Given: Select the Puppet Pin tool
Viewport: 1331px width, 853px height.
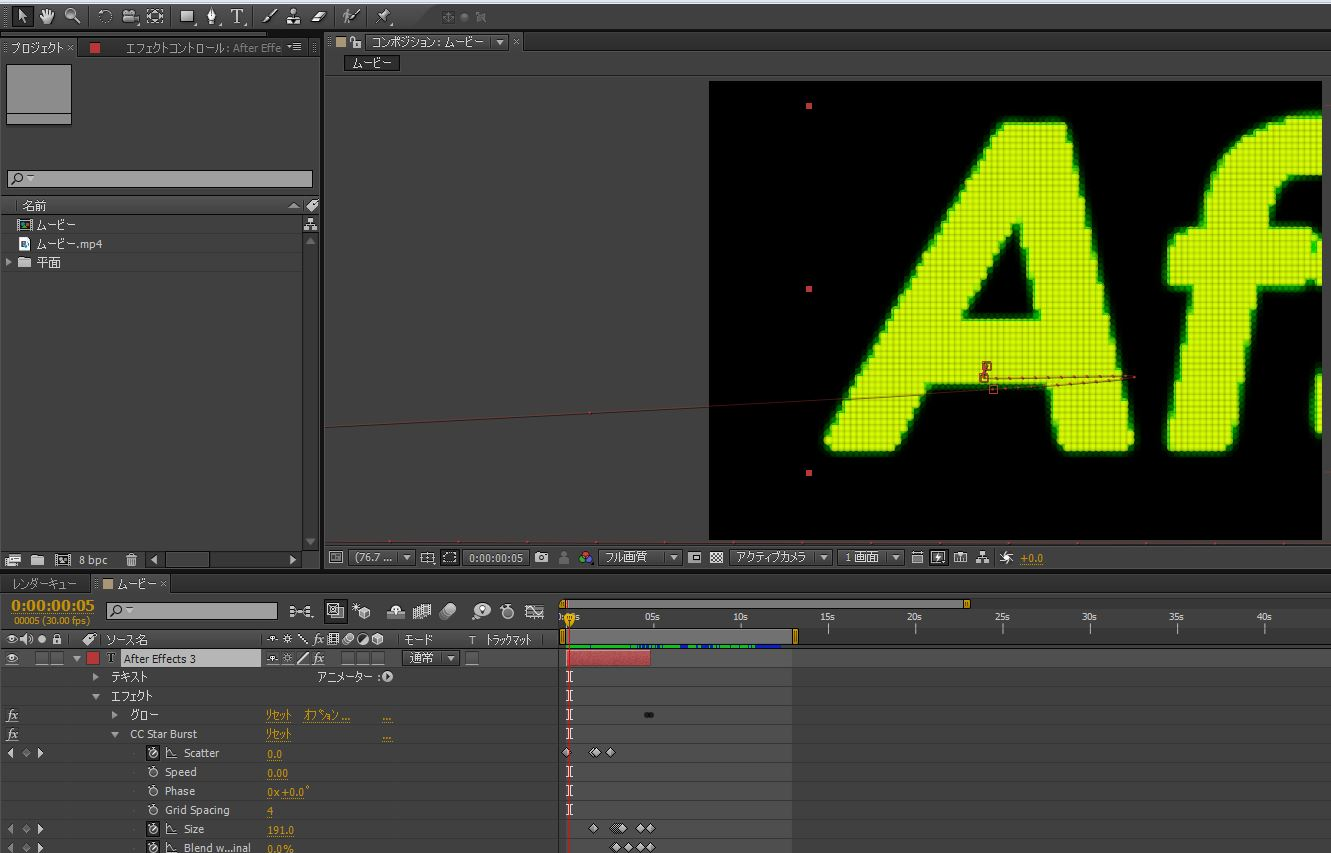Looking at the screenshot, I should [x=383, y=16].
